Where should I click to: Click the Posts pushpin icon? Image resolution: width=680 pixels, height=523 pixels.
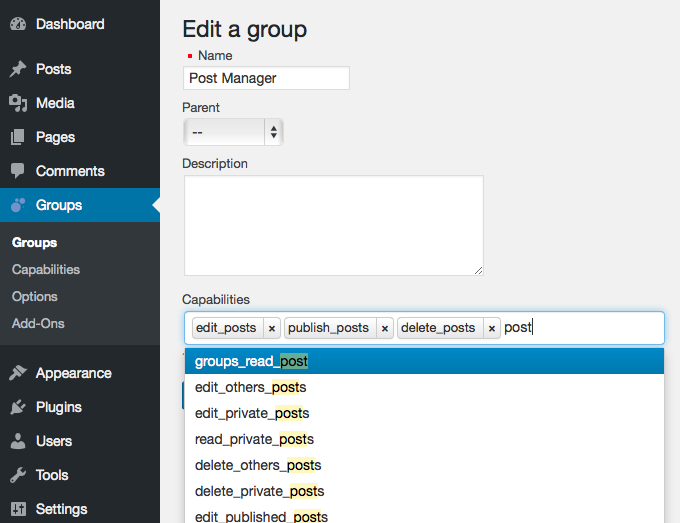pyautogui.click(x=17, y=69)
